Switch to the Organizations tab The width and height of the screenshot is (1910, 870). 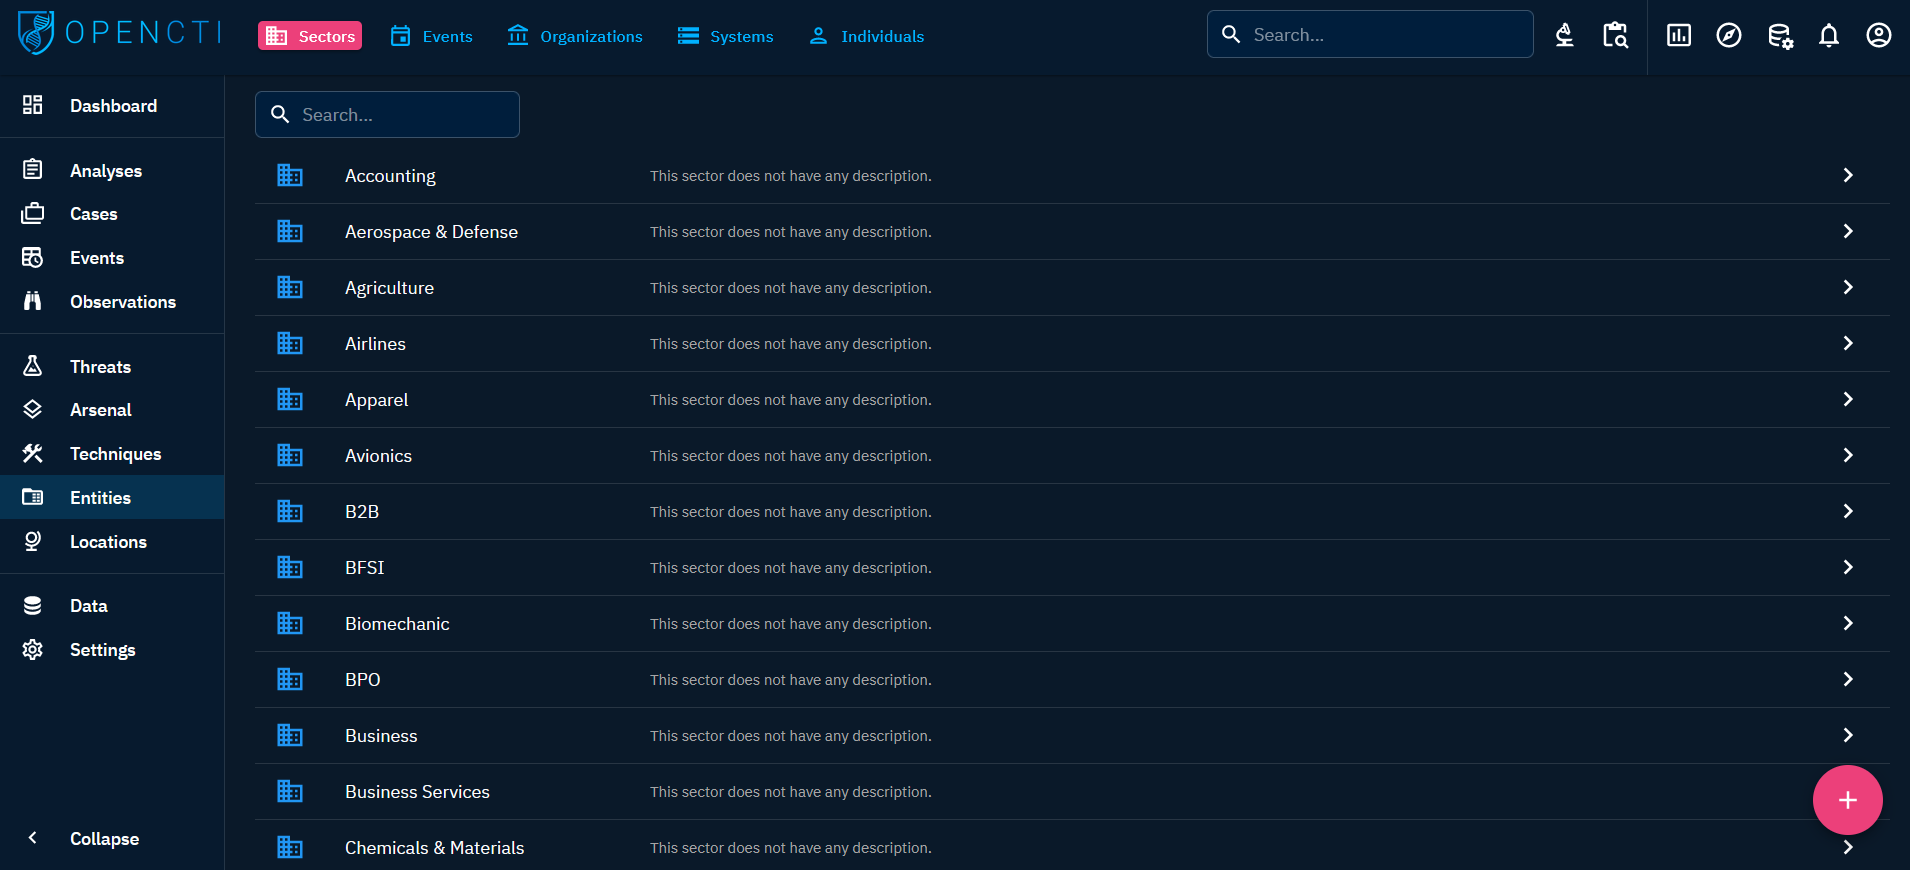575,36
